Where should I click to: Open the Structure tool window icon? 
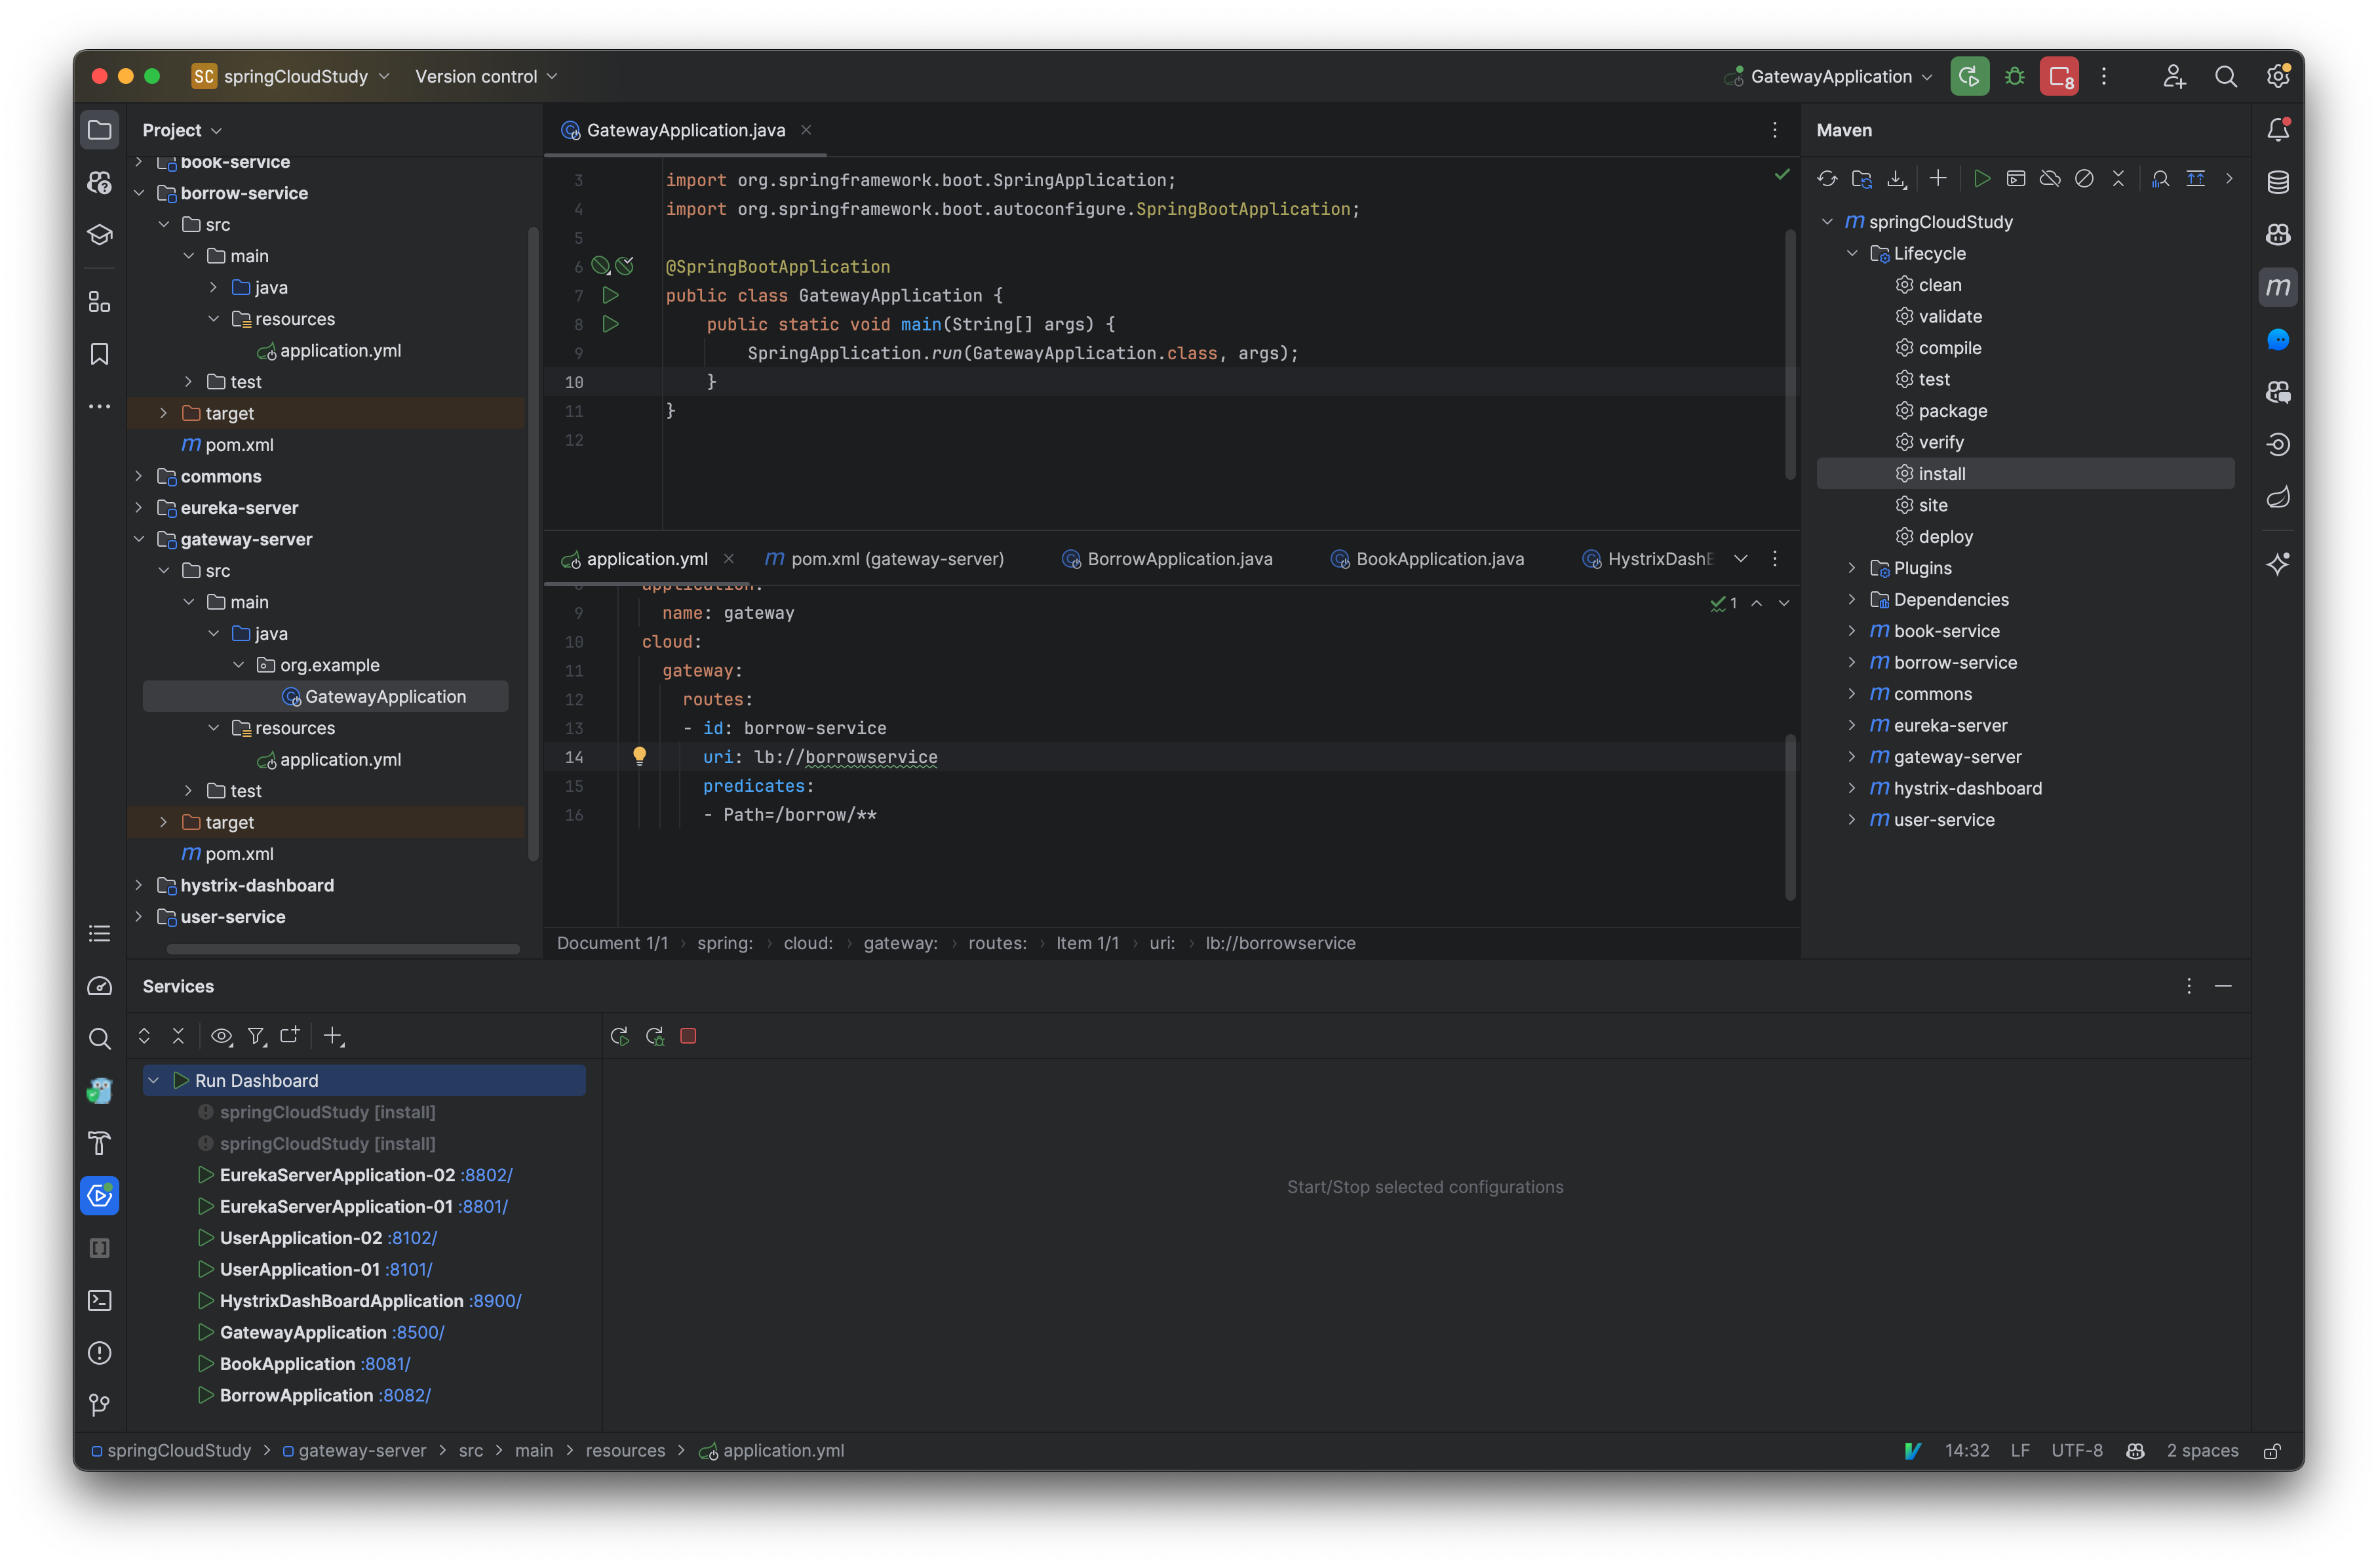[99, 301]
